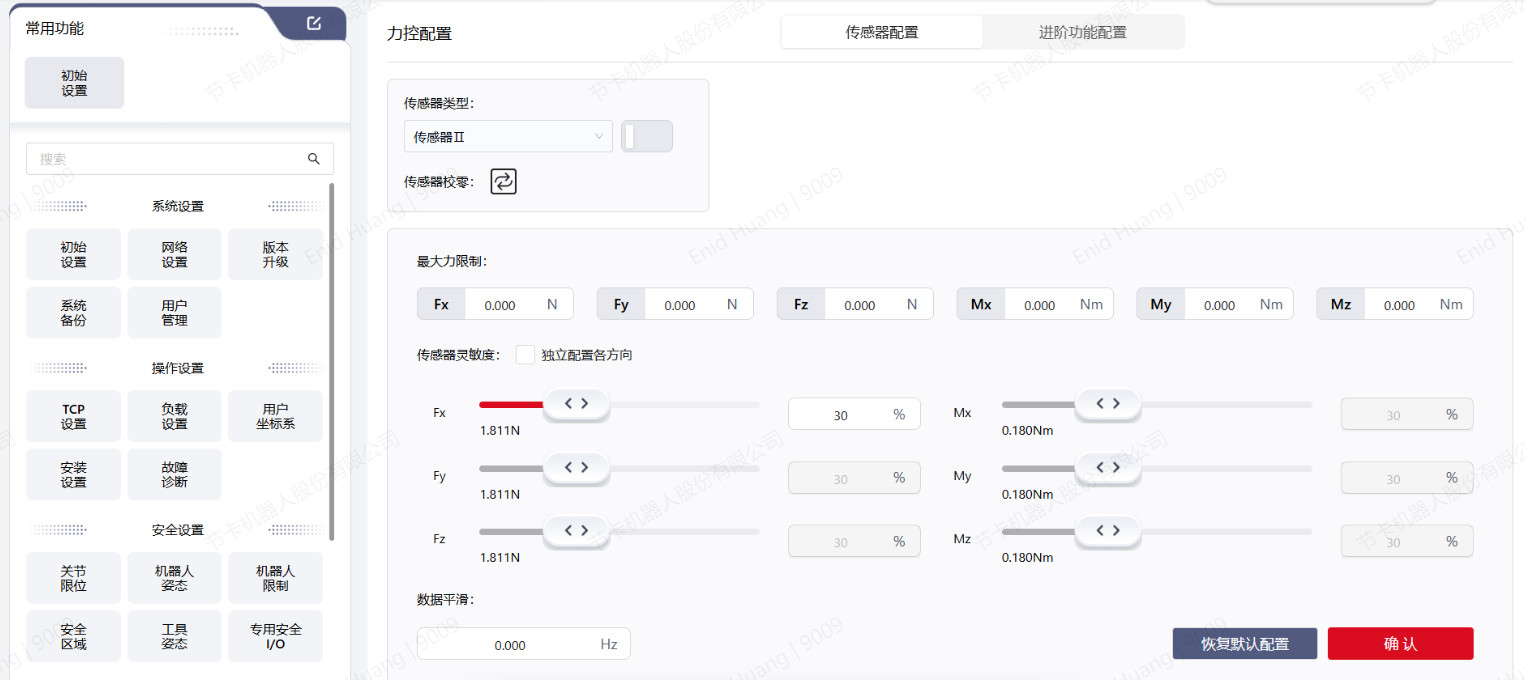Click the search magnifier icon

(x=314, y=159)
